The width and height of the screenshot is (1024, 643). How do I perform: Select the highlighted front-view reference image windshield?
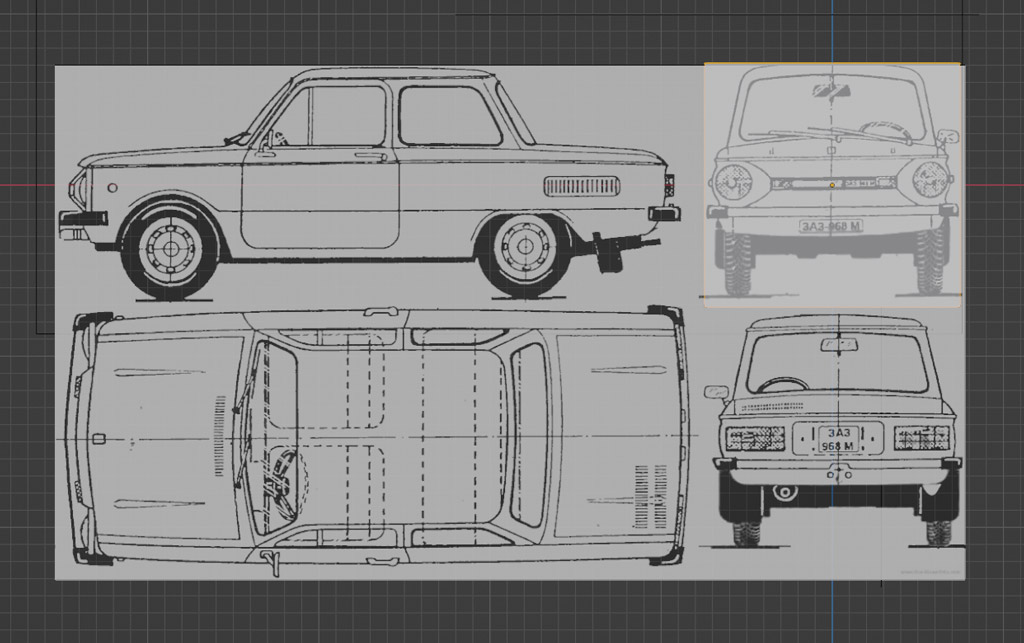(x=832, y=110)
